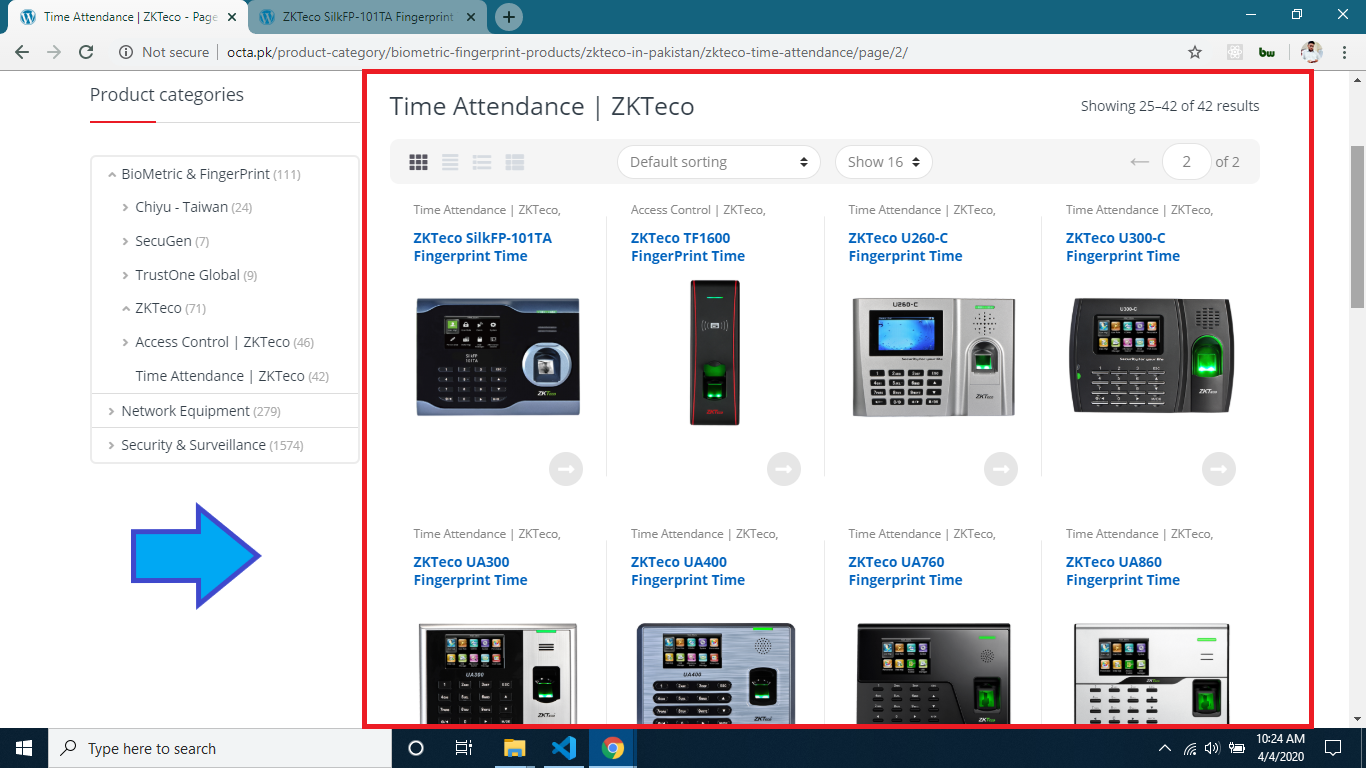Open the Windows Start menu
1366x768 pixels.
point(24,748)
